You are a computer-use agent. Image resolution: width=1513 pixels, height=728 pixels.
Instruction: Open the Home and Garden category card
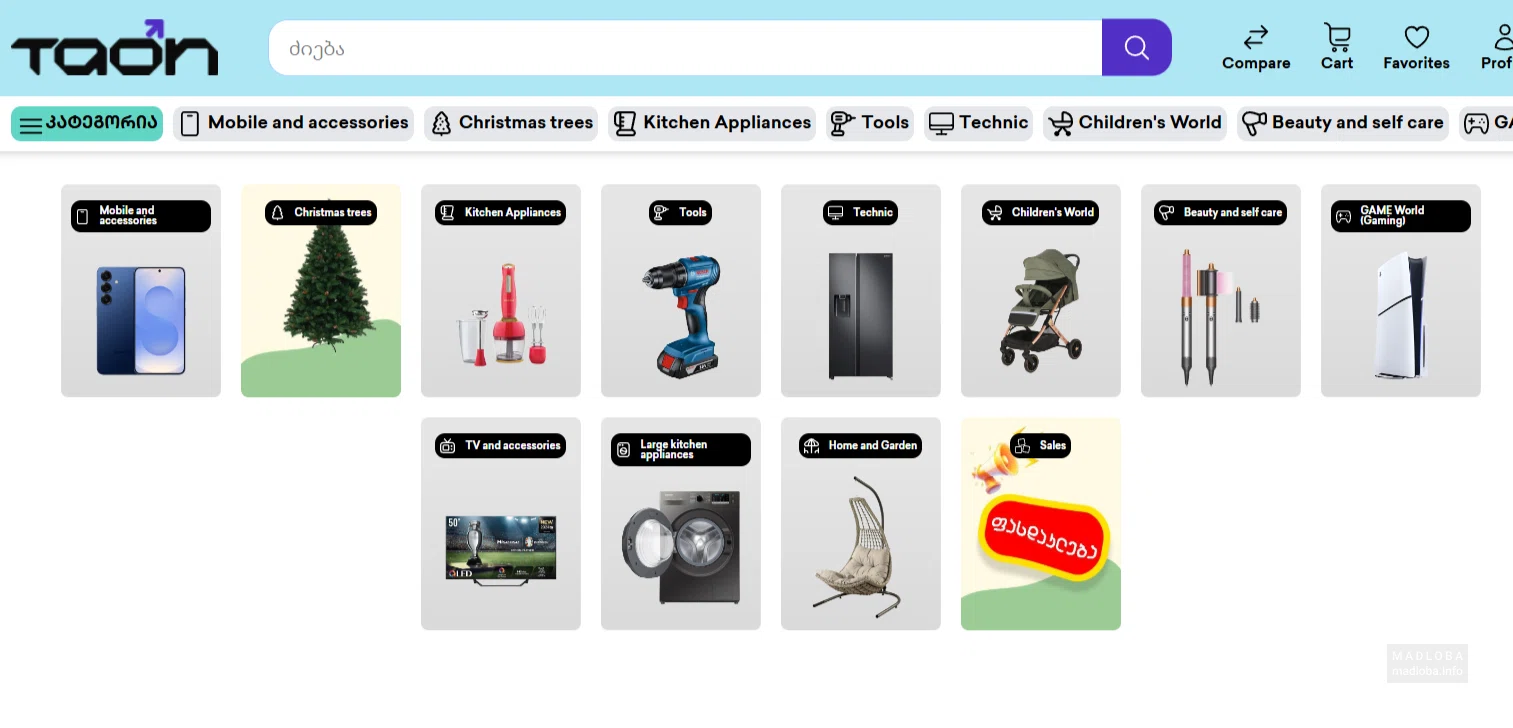860,524
